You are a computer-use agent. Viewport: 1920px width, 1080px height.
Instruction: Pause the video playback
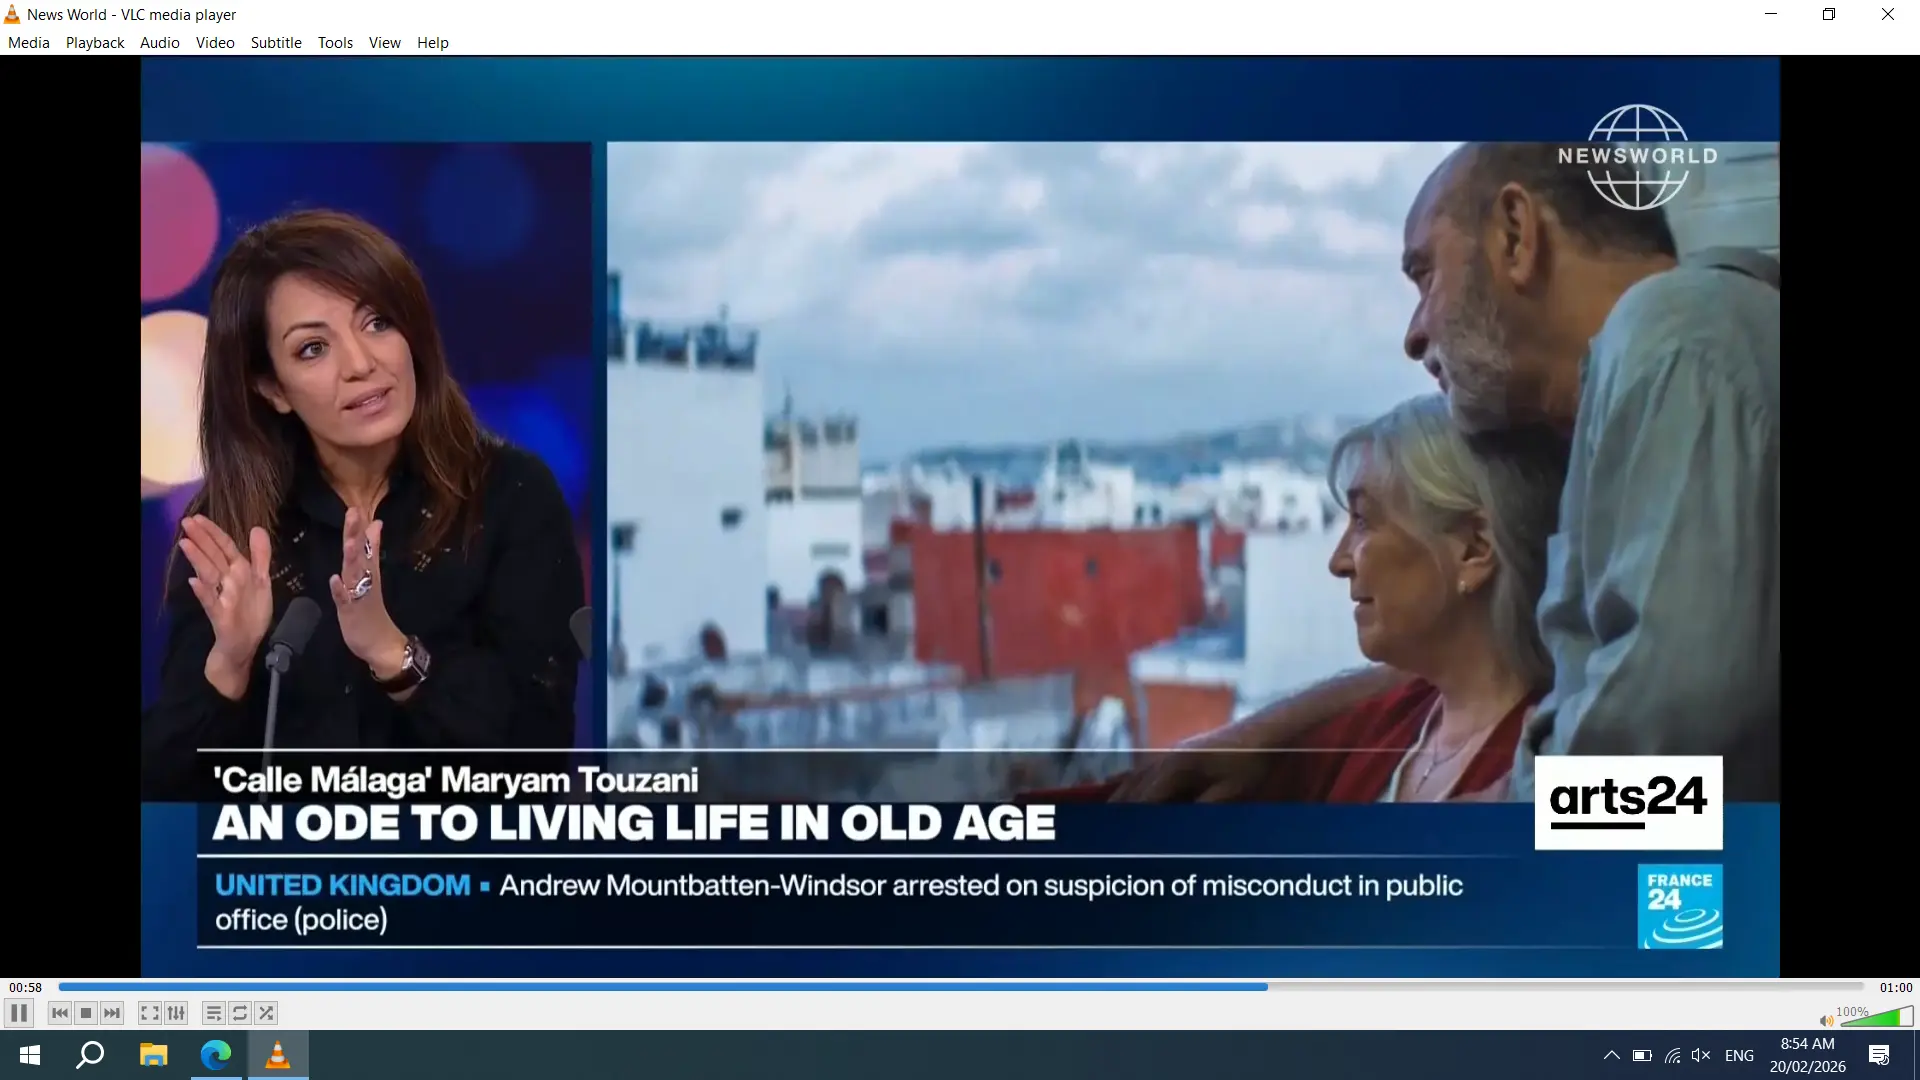tap(19, 1013)
